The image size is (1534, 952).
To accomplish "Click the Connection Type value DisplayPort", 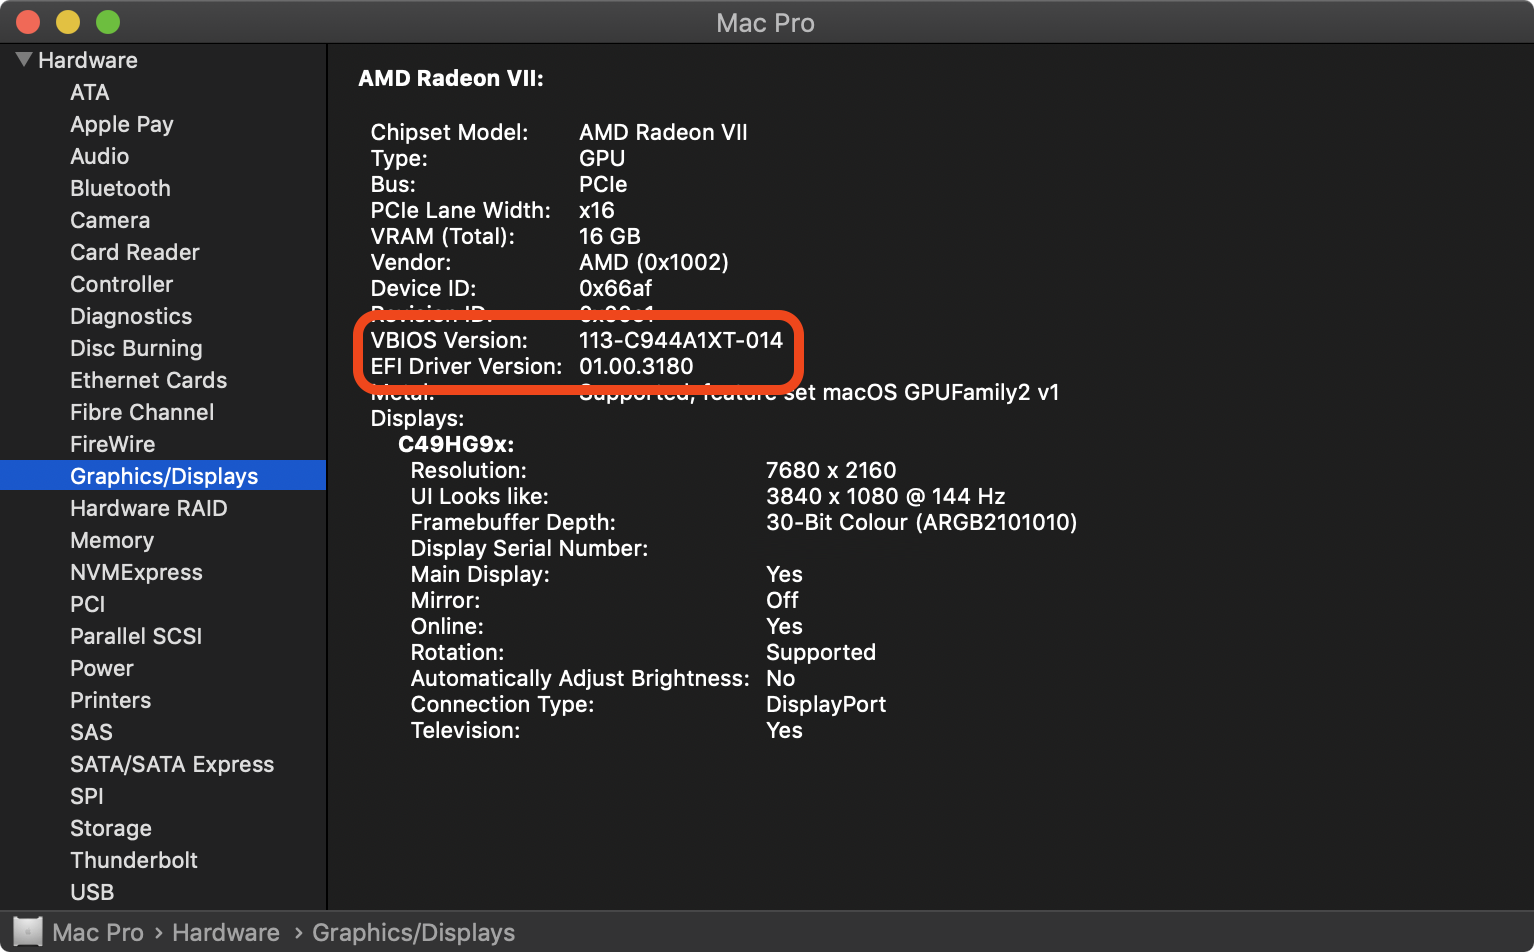I will [x=826, y=704].
